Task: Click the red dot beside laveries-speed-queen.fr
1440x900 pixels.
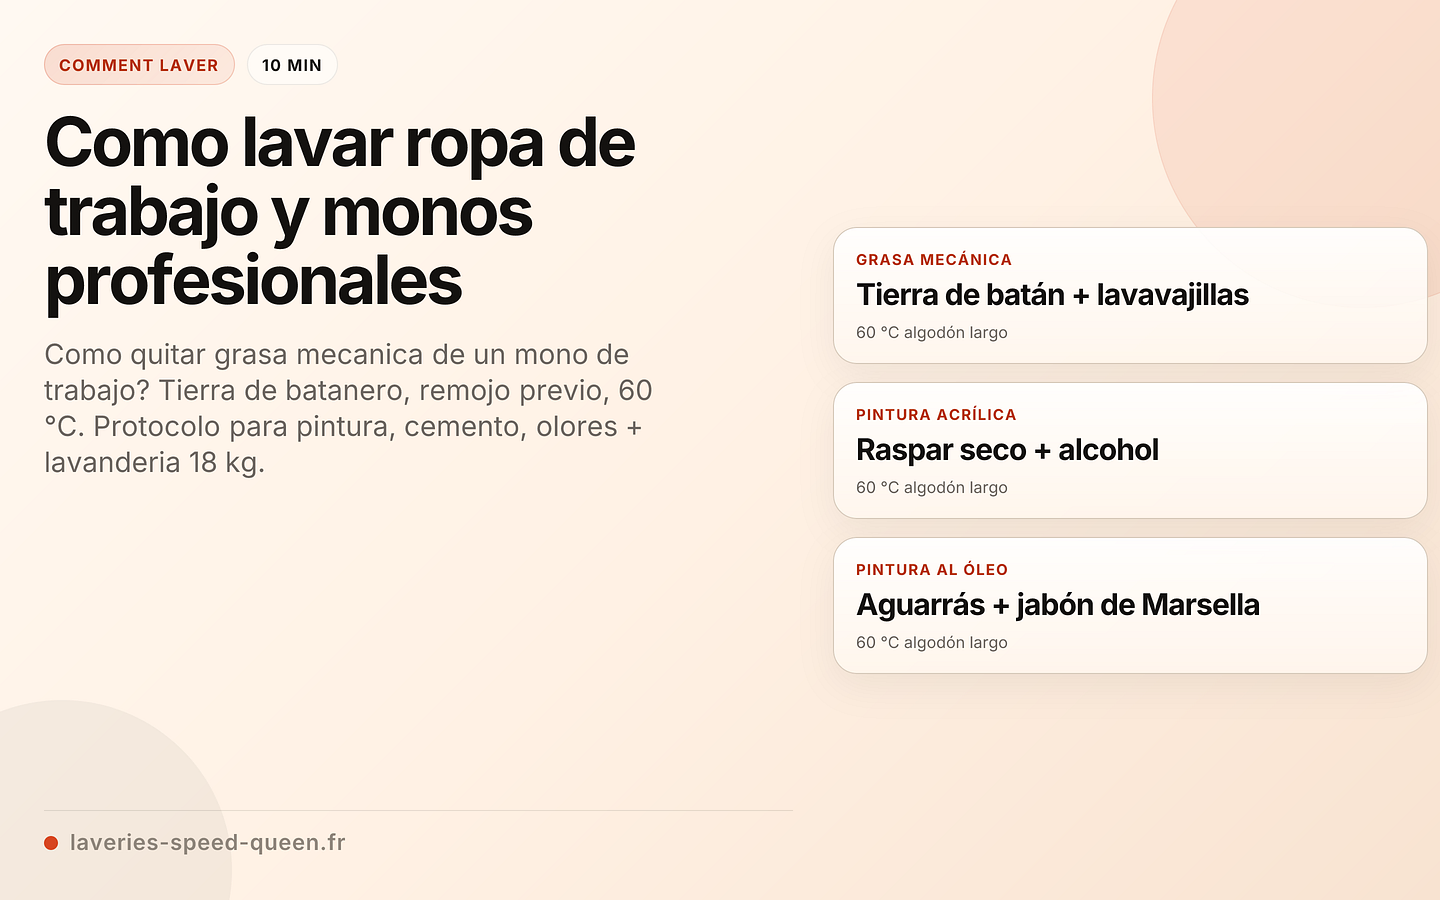Action: coord(51,843)
